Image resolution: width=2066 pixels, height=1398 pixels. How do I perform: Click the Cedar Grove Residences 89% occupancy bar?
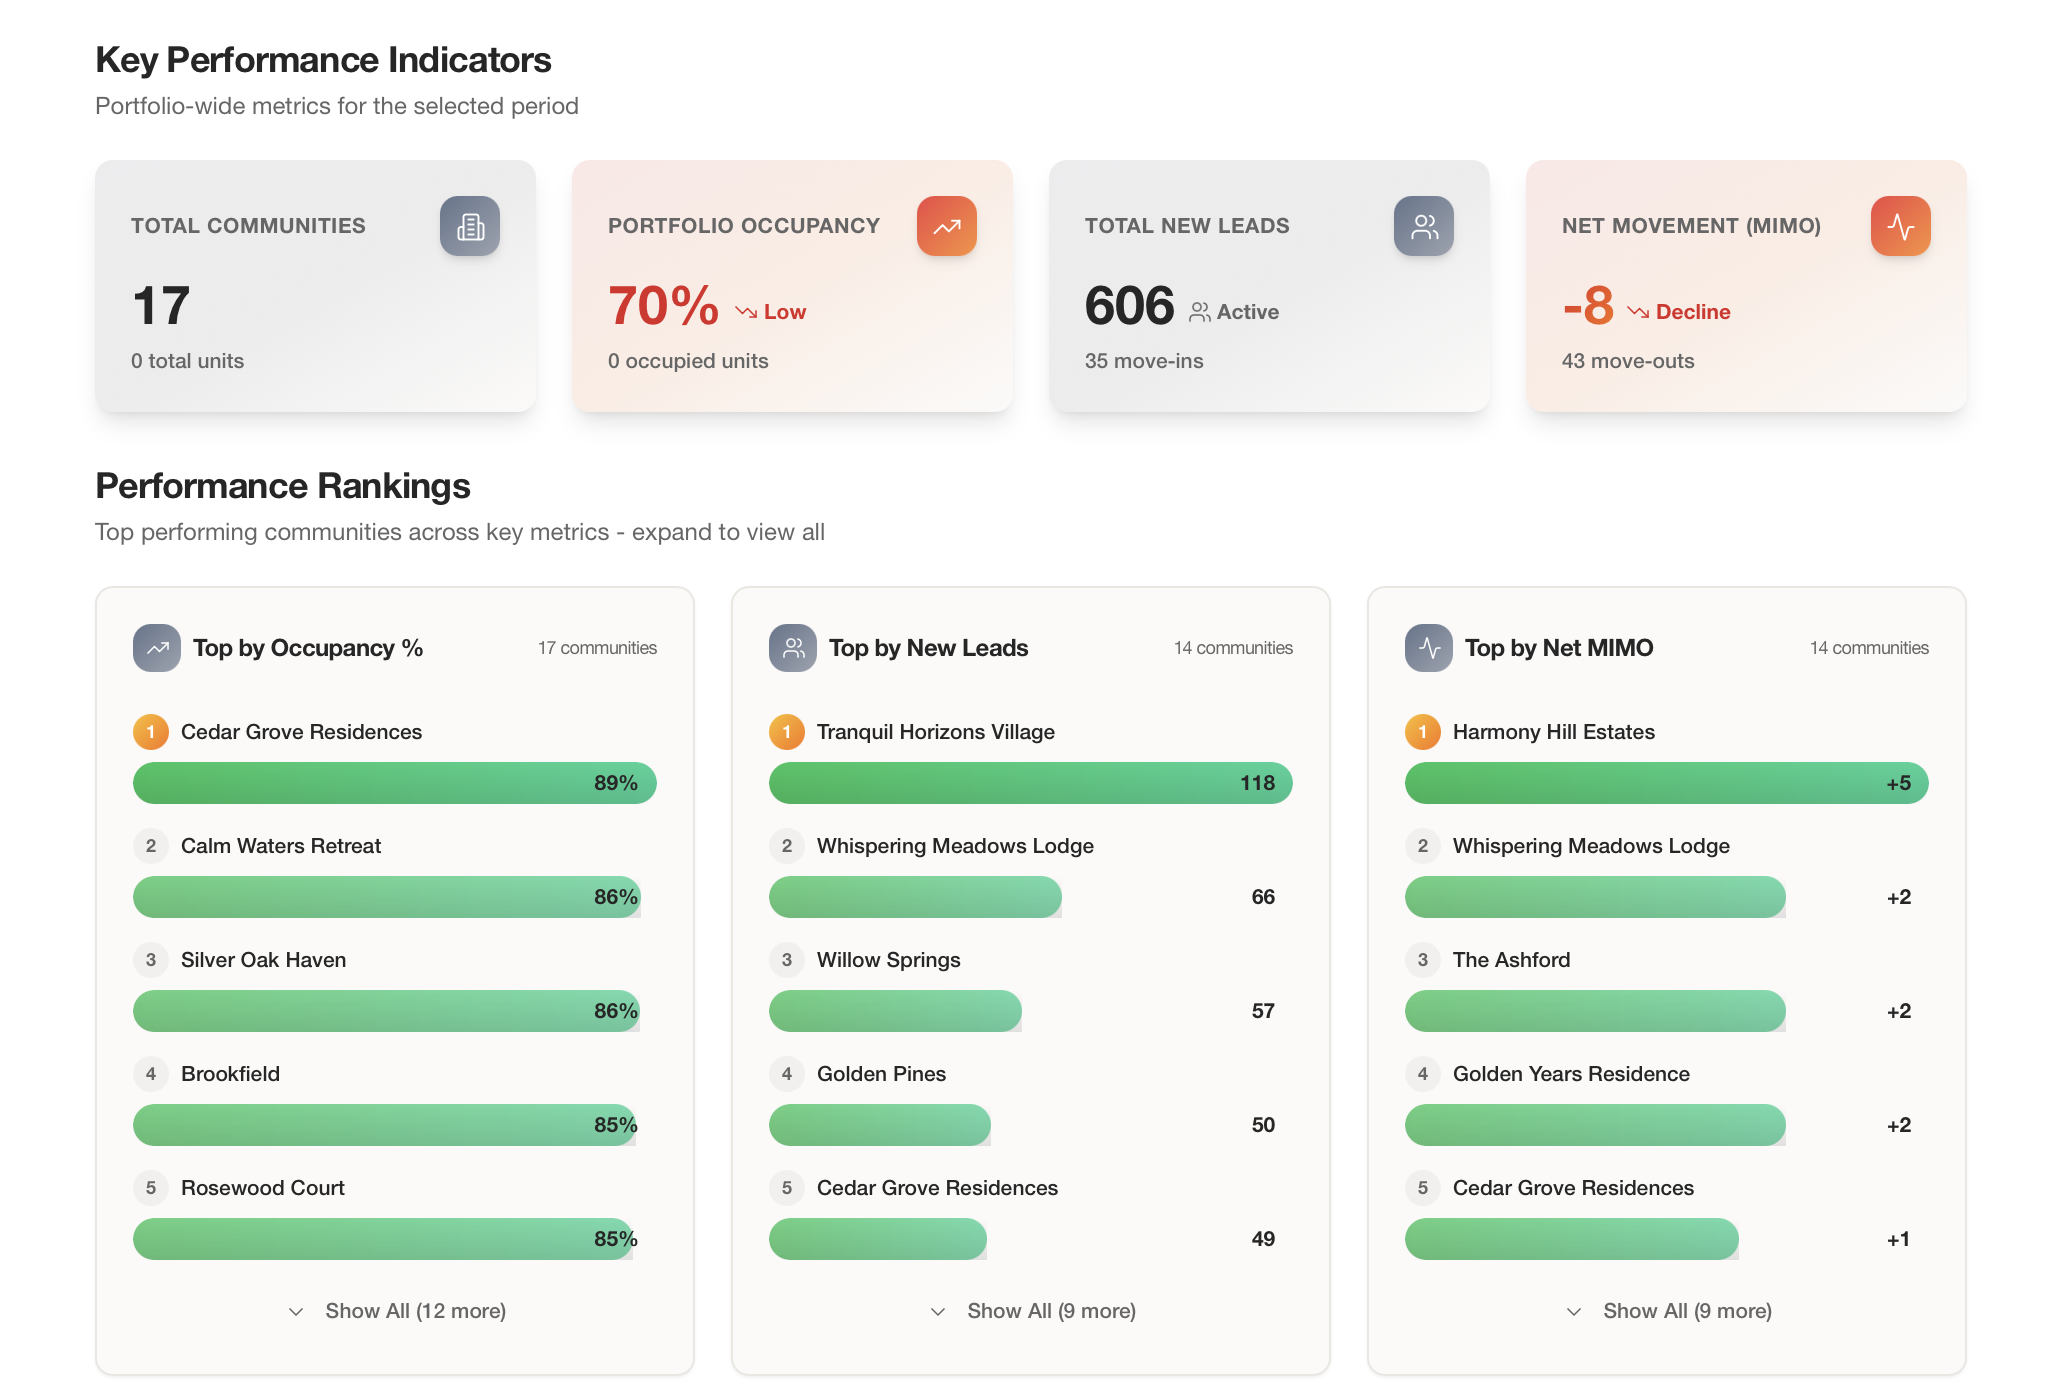[x=394, y=783]
